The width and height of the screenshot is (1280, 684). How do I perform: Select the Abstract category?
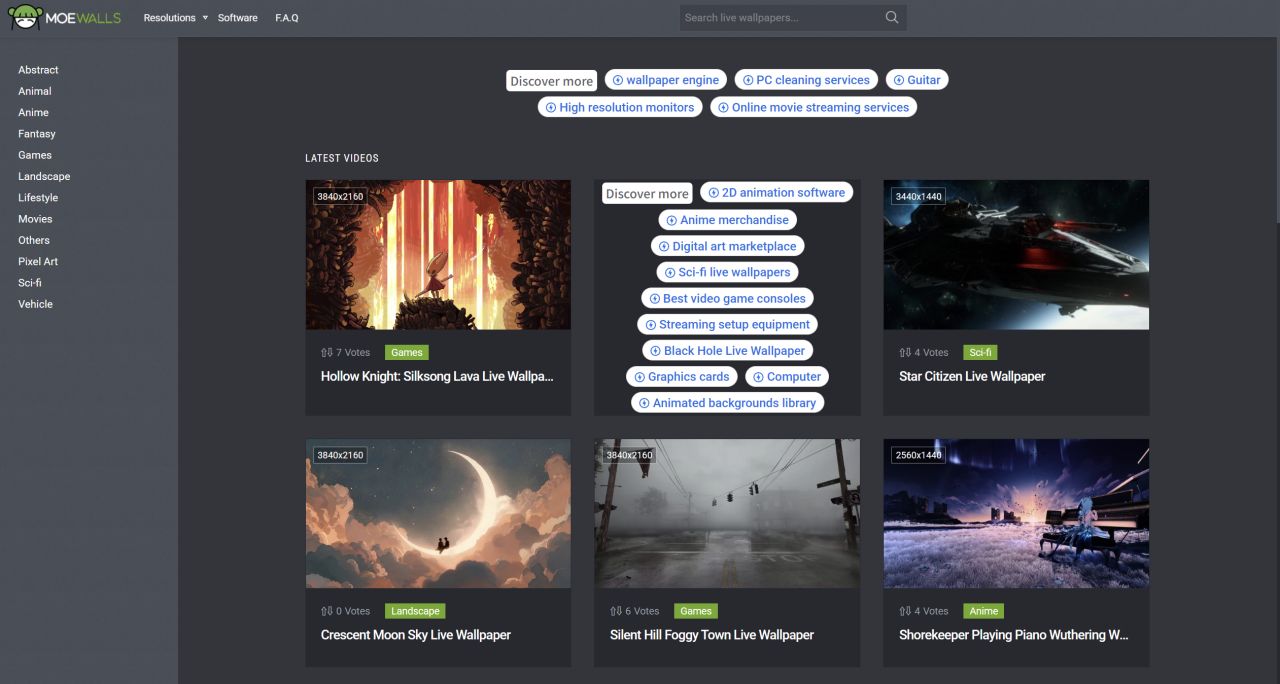[x=38, y=70]
